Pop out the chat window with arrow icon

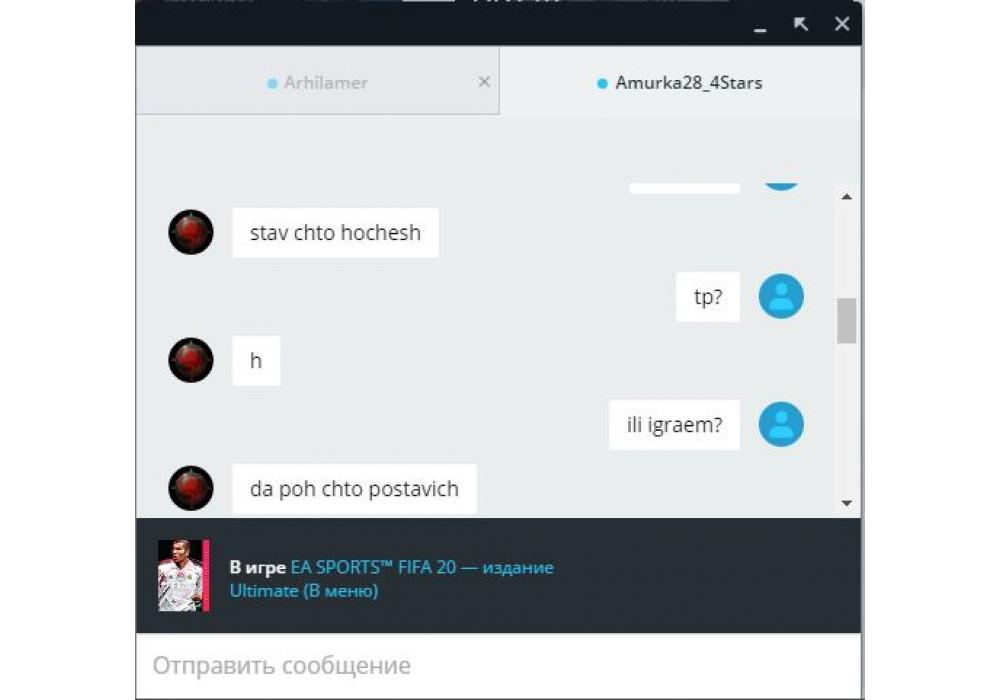pyautogui.click(x=800, y=24)
